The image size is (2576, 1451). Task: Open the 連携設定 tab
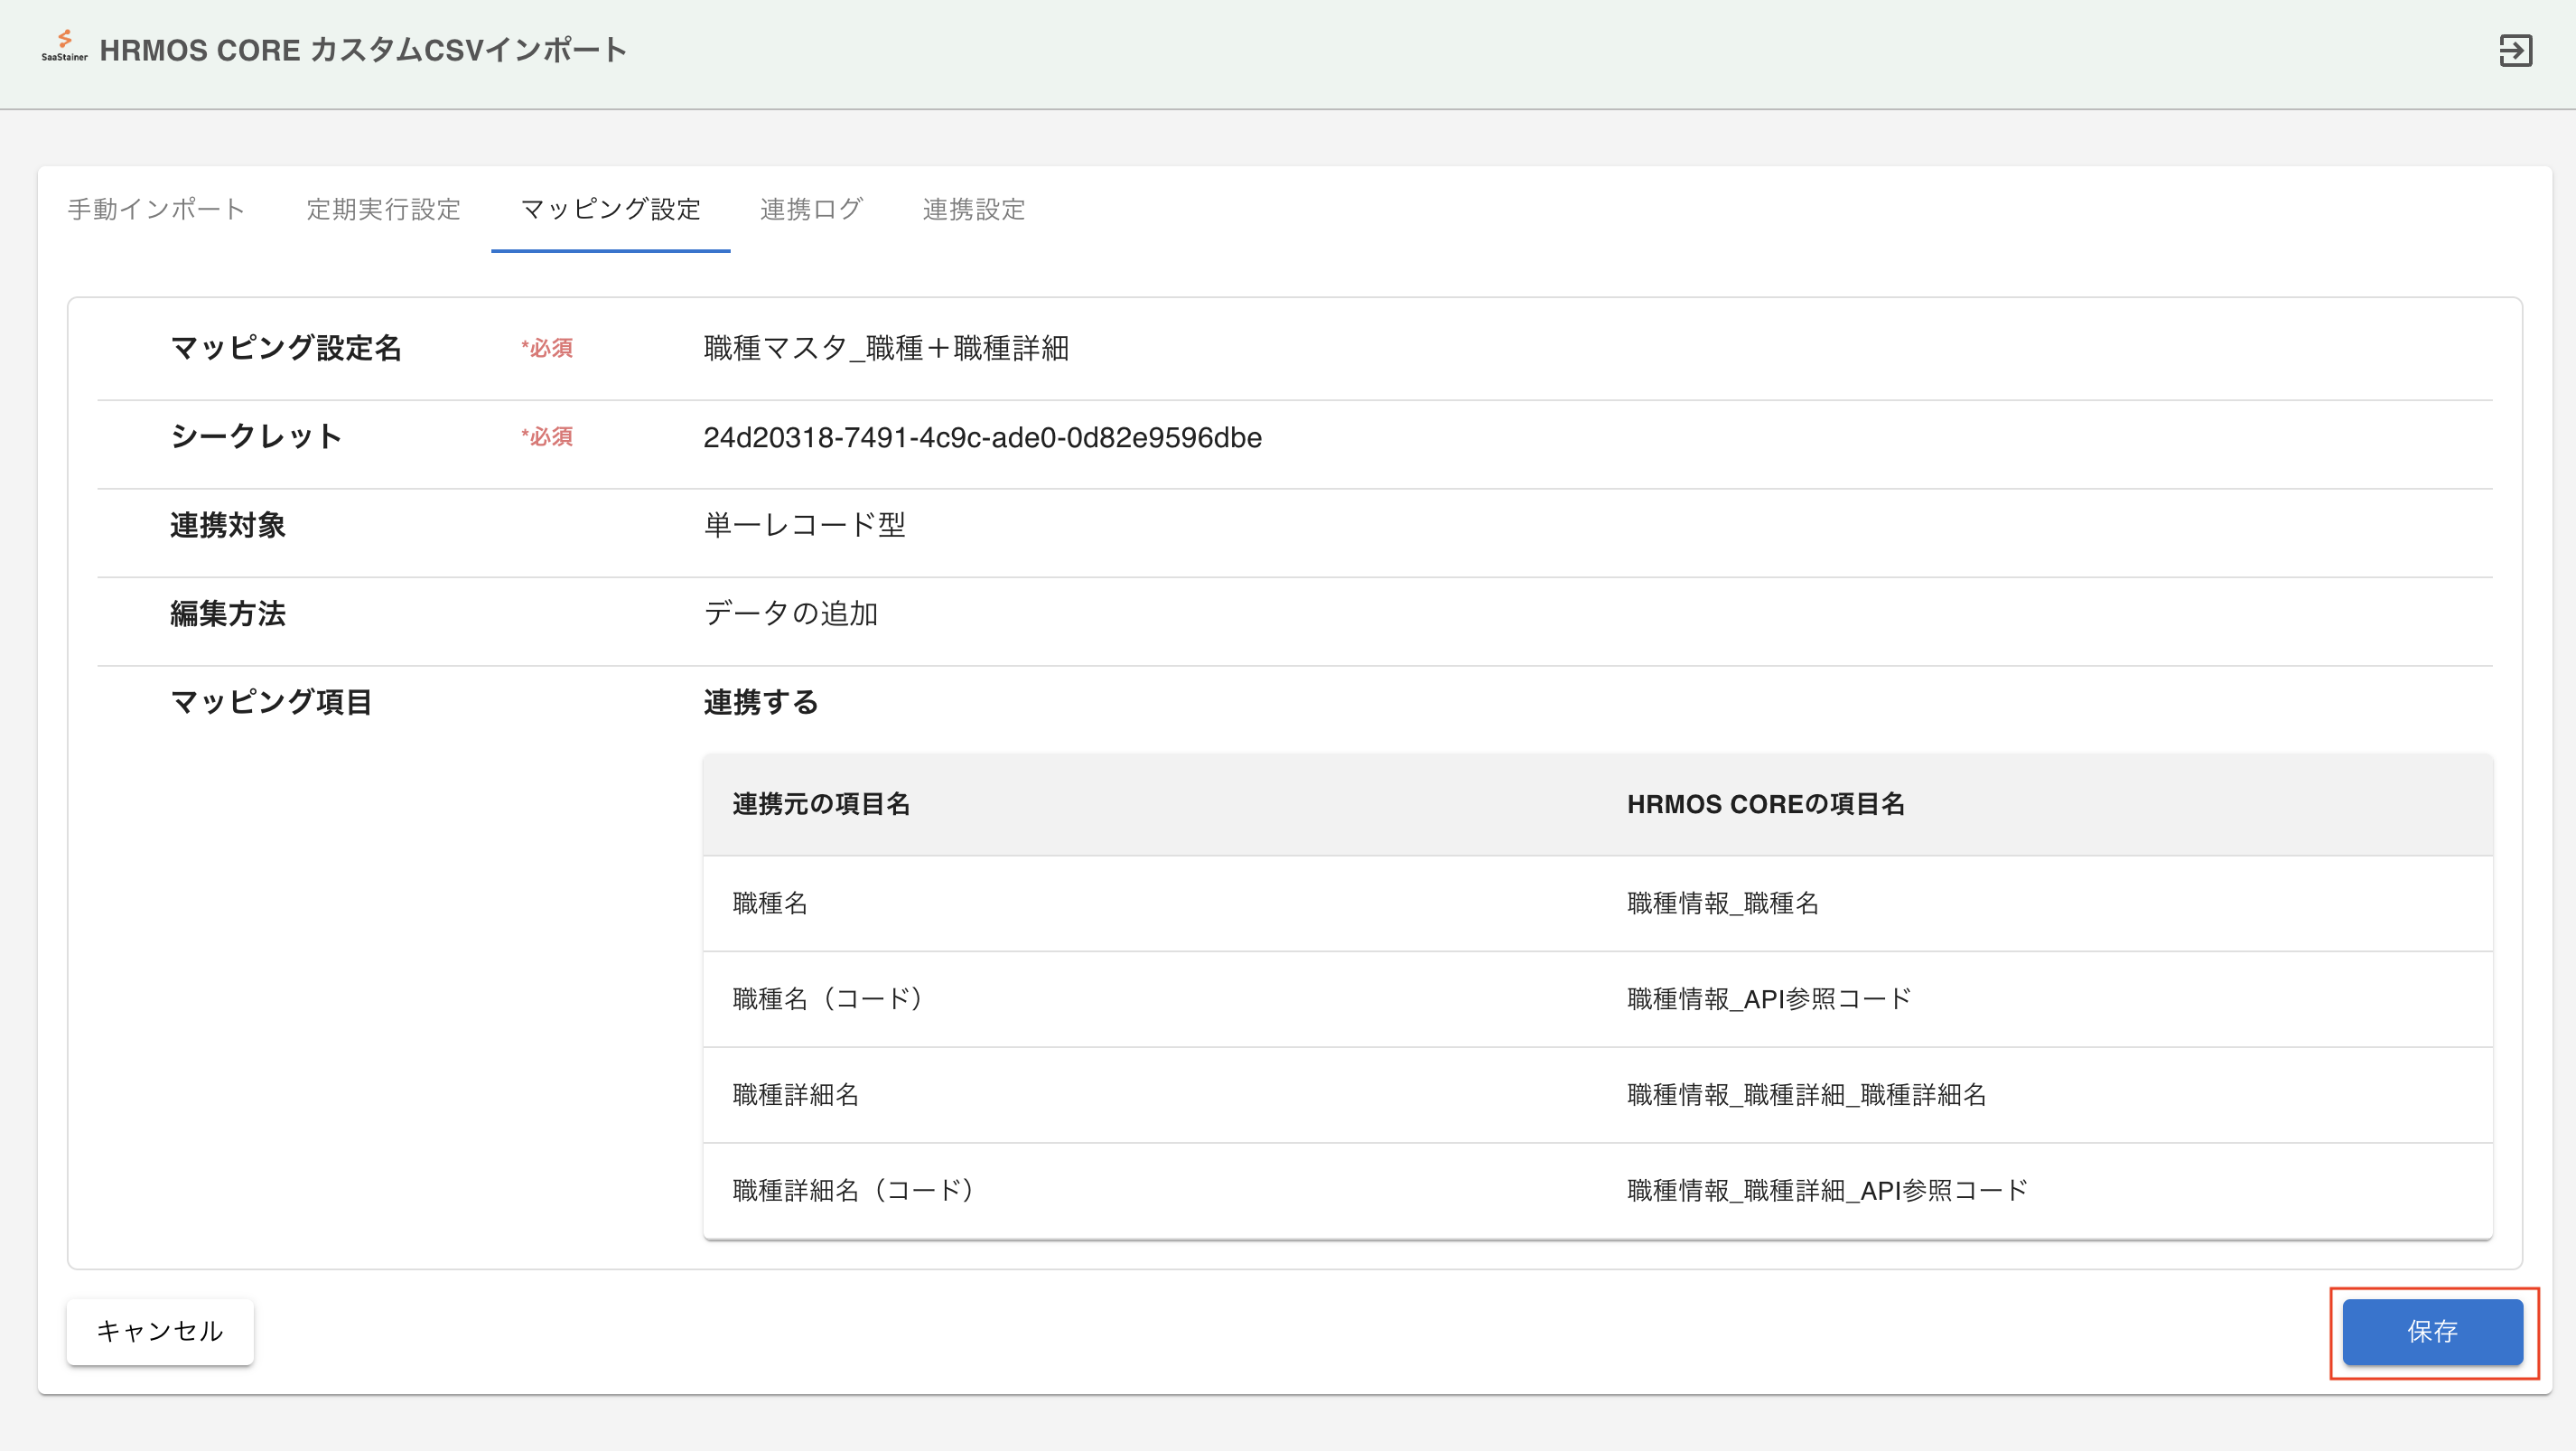(x=973, y=209)
